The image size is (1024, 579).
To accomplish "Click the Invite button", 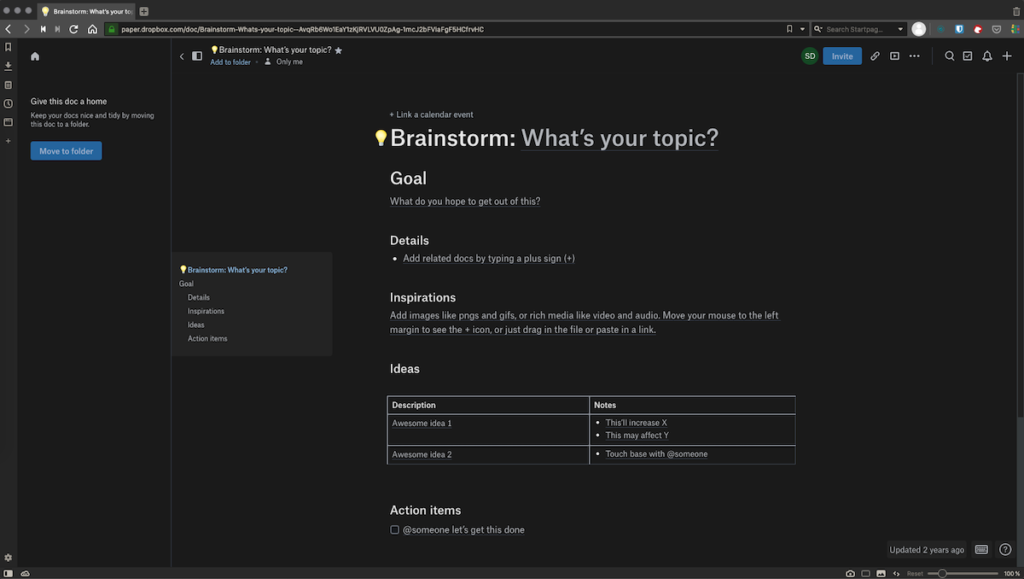I will [x=841, y=56].
